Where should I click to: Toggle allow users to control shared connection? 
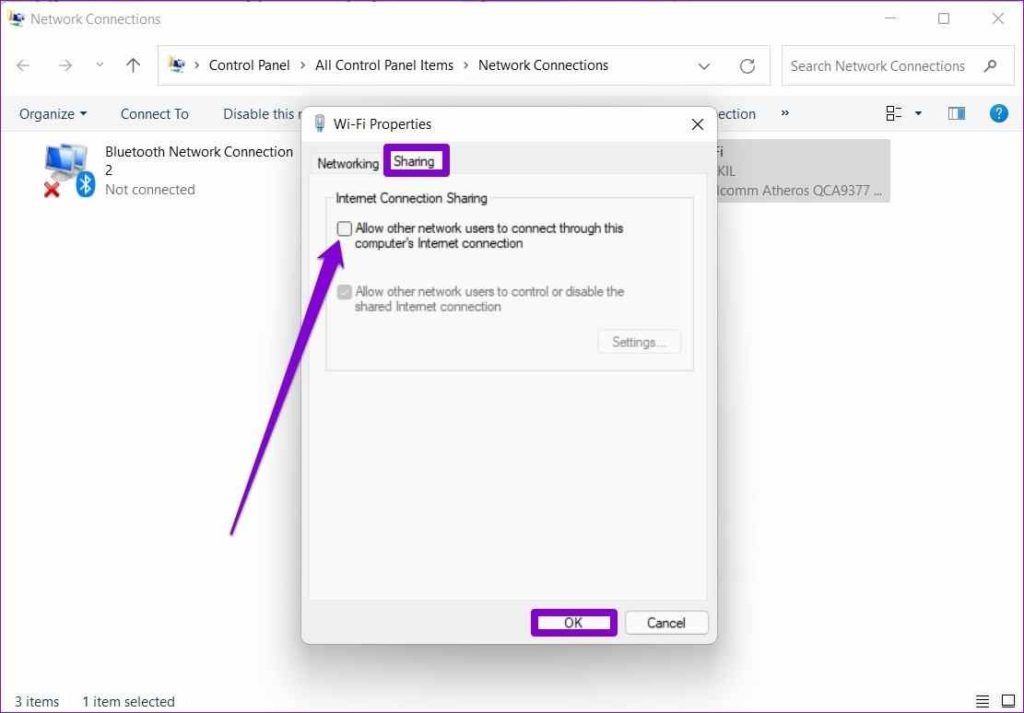pos(344,292)
